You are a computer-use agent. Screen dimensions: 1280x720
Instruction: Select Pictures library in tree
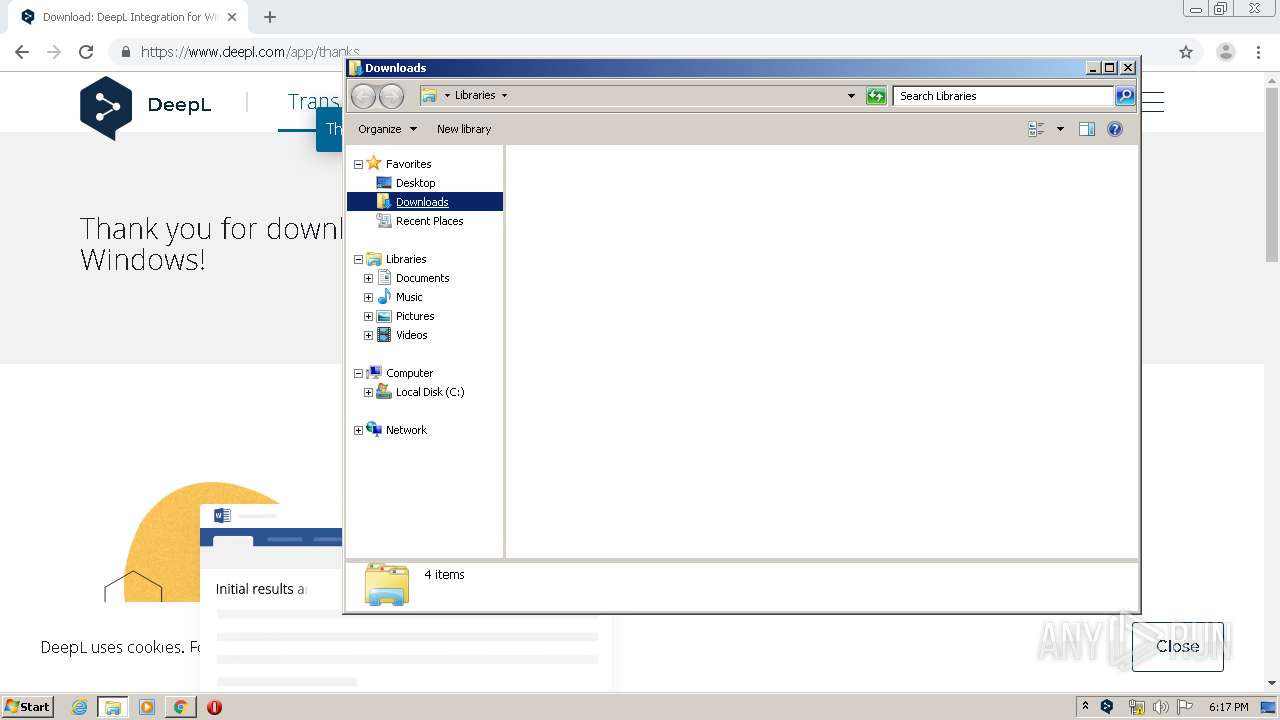(x=415, y=316)
